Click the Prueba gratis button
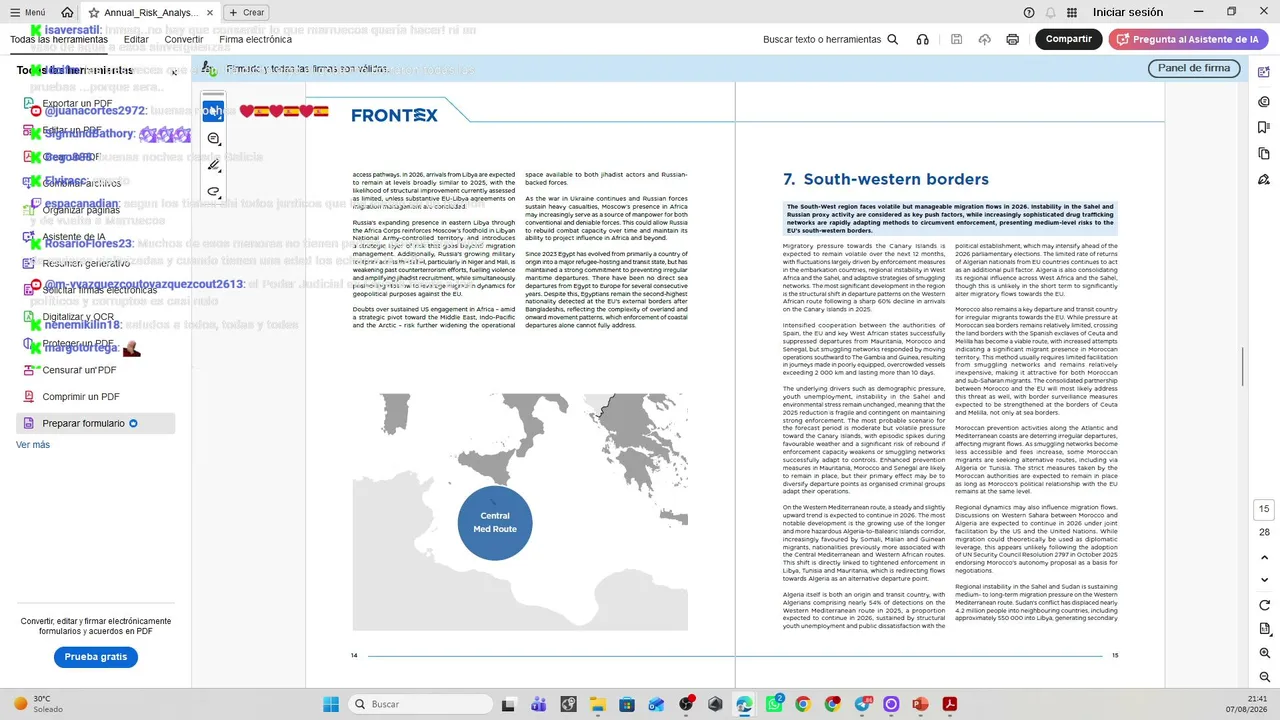Image resolution: width=1280 pixels, height=720 pixels. (x=96, y=657)
